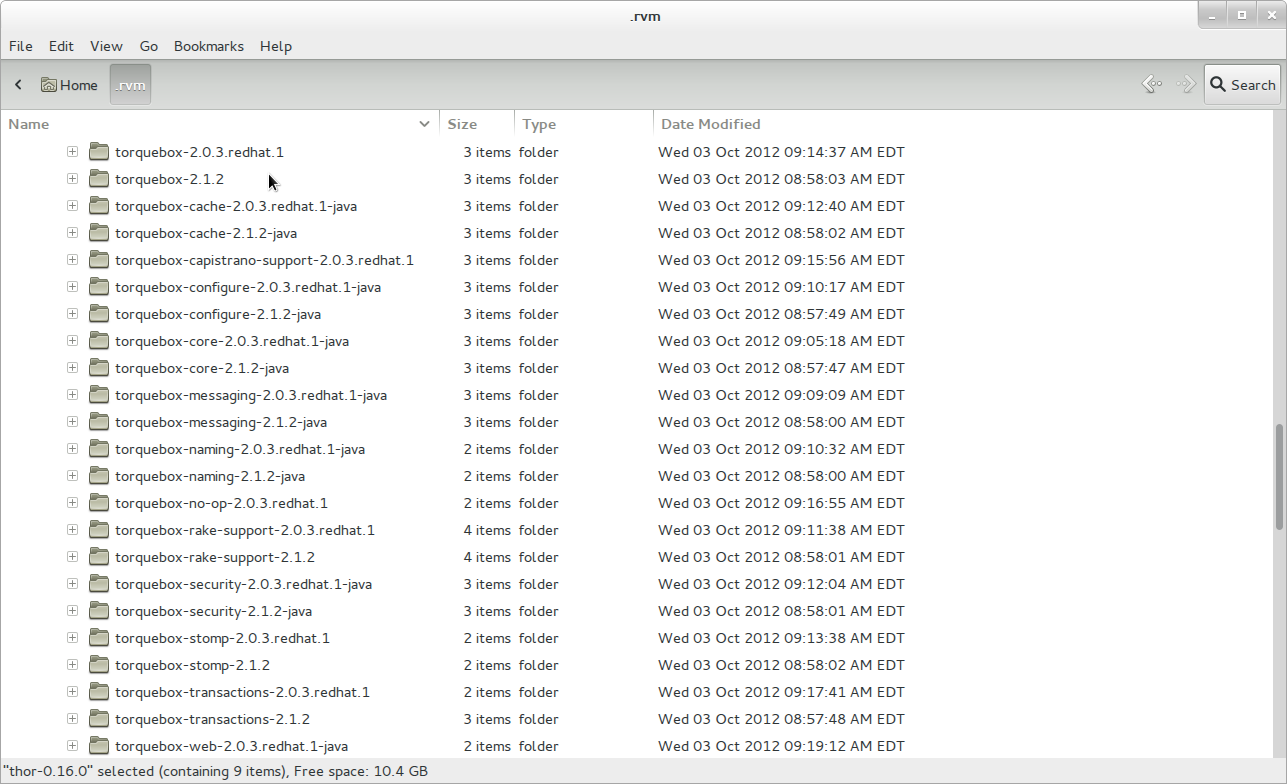Click folder icon of torquebox-cache-2.0.3.redhat.1-java
This screenshot has height=784, width=1287.
(x=98, y=206)
